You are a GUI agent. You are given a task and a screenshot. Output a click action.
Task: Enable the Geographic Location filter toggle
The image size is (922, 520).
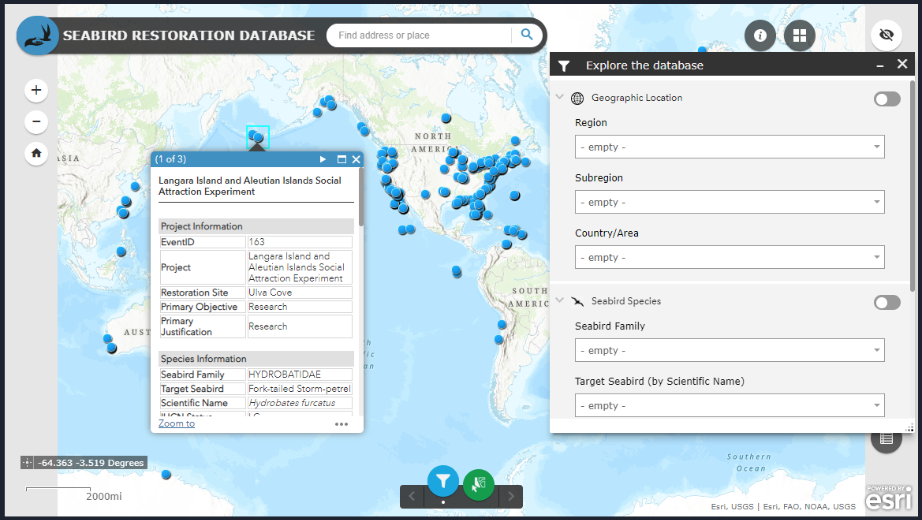click(x=886, y=99)
